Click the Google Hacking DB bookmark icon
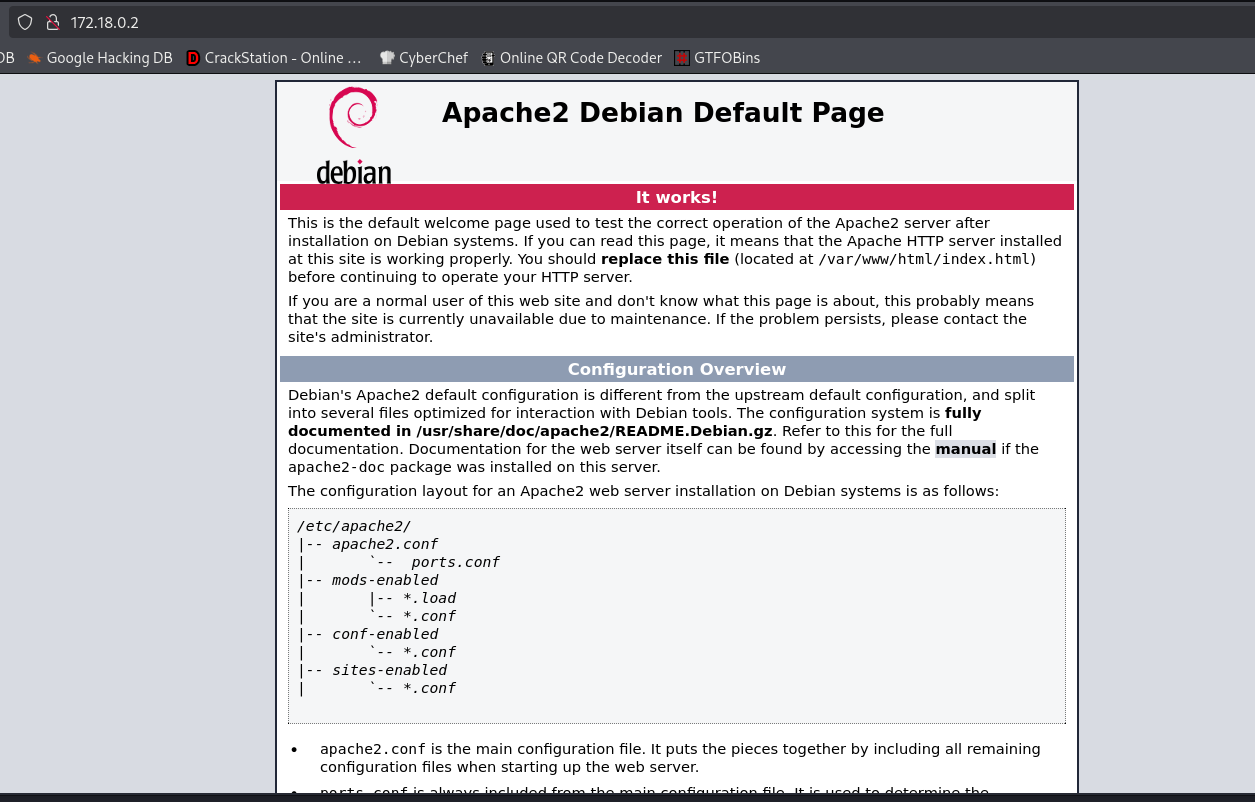 pos(35,58)
